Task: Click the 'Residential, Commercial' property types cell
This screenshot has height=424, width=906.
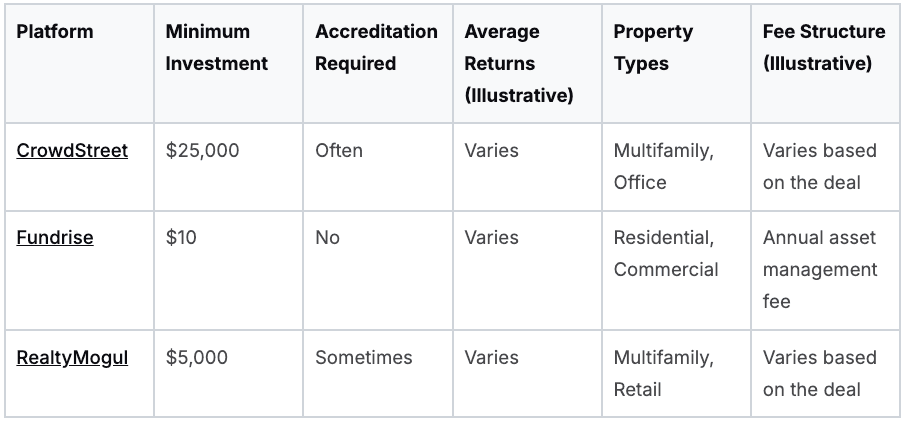Action: pos(665,254)
